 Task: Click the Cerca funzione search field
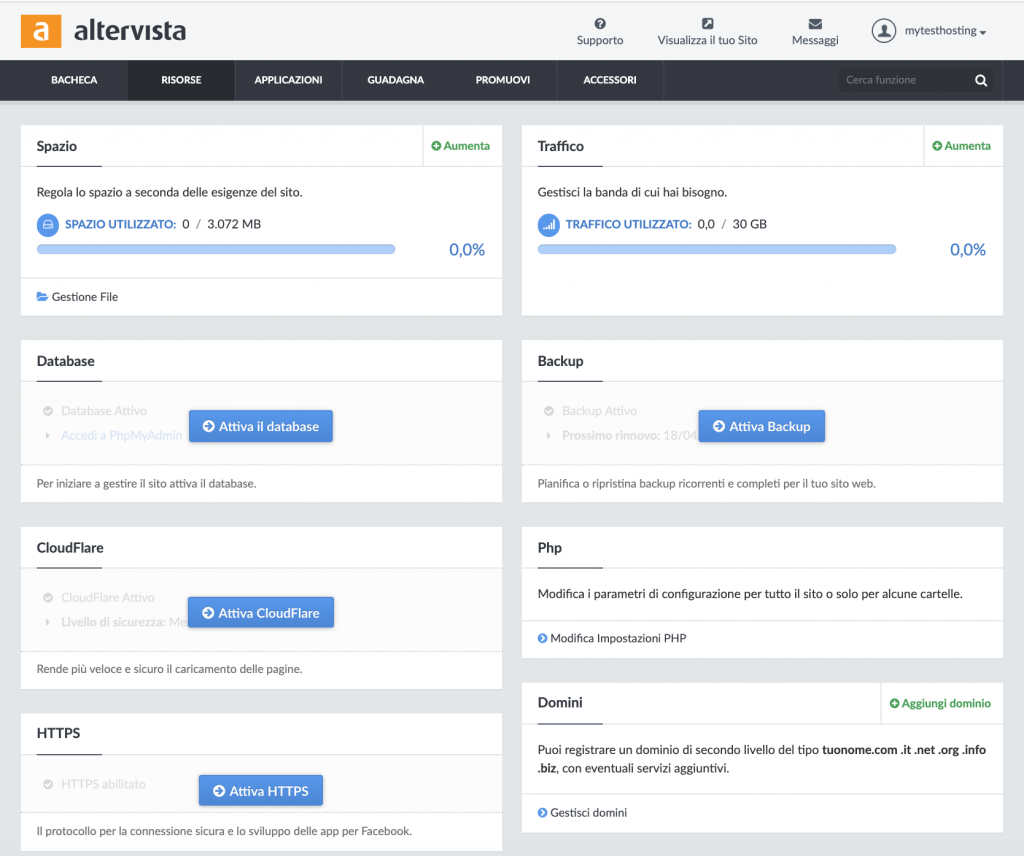pyautogui.click(x=906, y=80)
